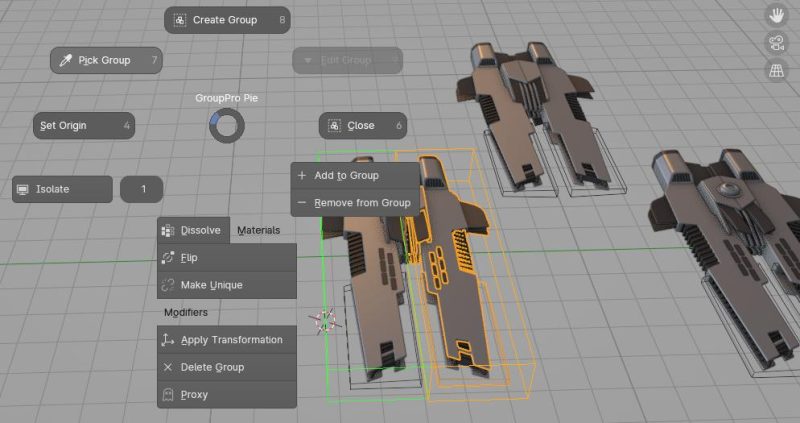Click the Proxy option
This screenshot has width=800, height=423.
226,395
